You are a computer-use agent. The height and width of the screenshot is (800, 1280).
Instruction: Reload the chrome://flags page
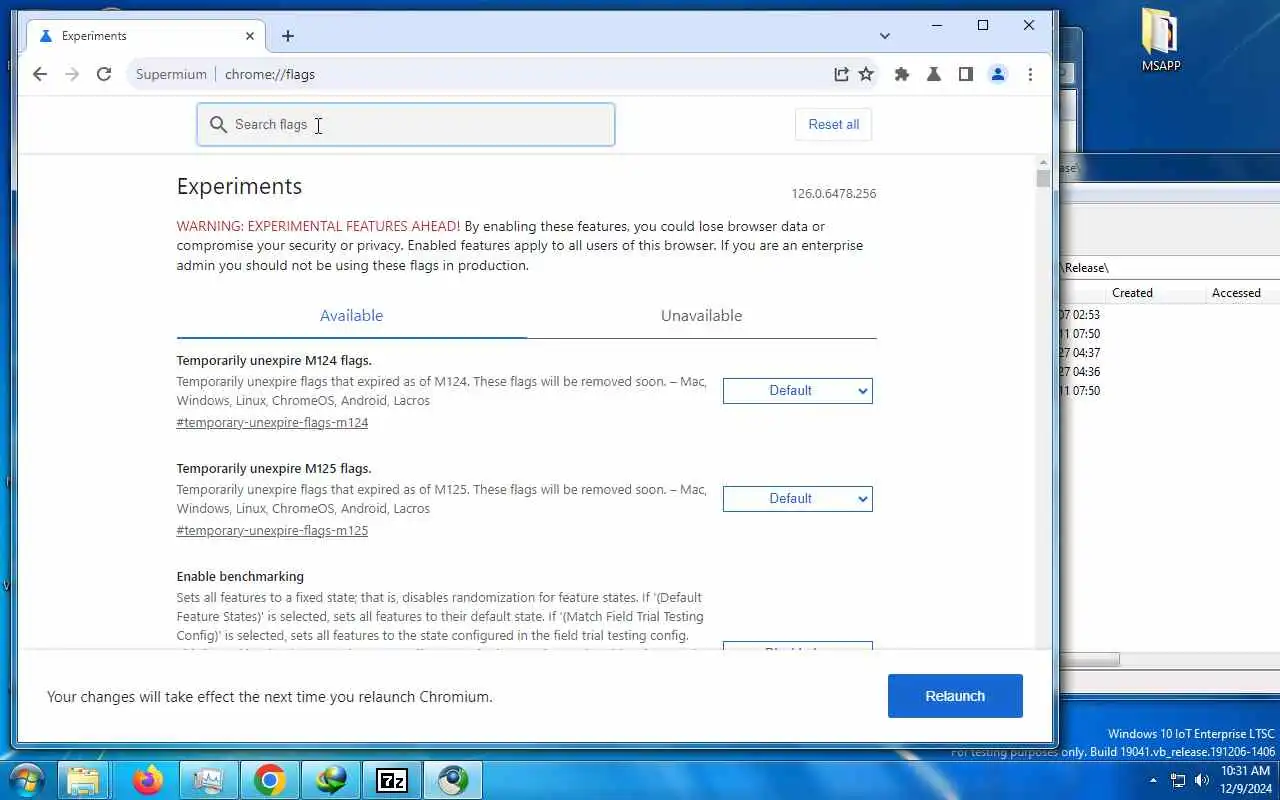(104, 74)
